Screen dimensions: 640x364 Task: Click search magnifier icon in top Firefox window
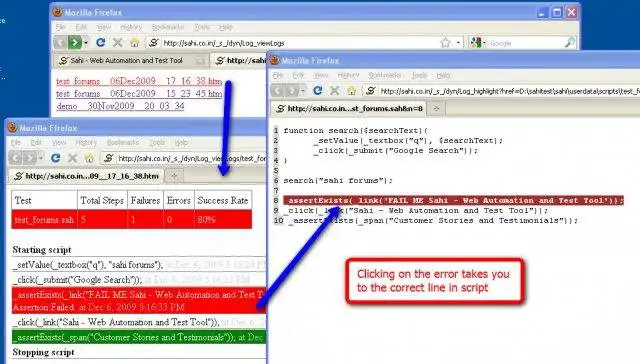pyautogui.click(x=570, y=42)
